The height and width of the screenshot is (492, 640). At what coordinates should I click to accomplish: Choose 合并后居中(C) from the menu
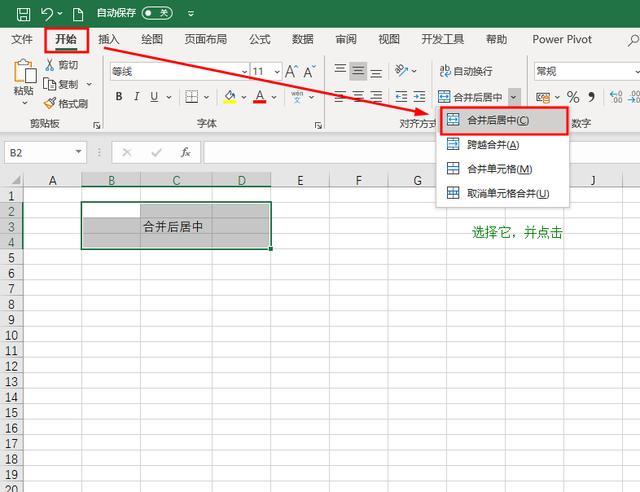[503, 120]
